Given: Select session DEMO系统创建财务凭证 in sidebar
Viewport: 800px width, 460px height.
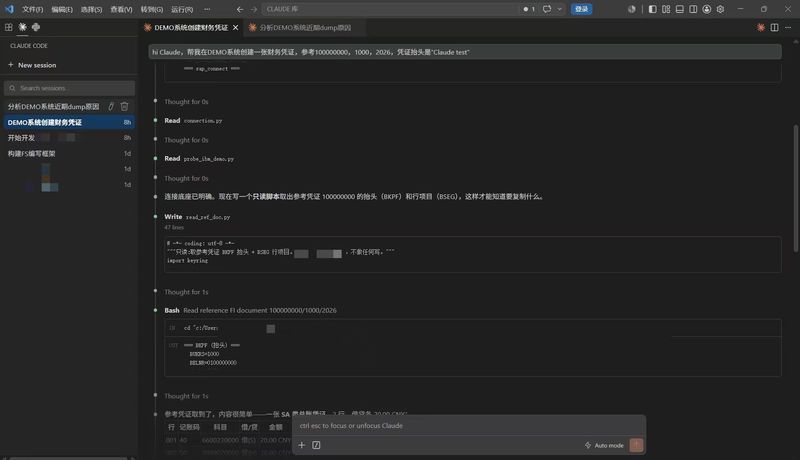Looking at the screenshot, I should 69,122.
